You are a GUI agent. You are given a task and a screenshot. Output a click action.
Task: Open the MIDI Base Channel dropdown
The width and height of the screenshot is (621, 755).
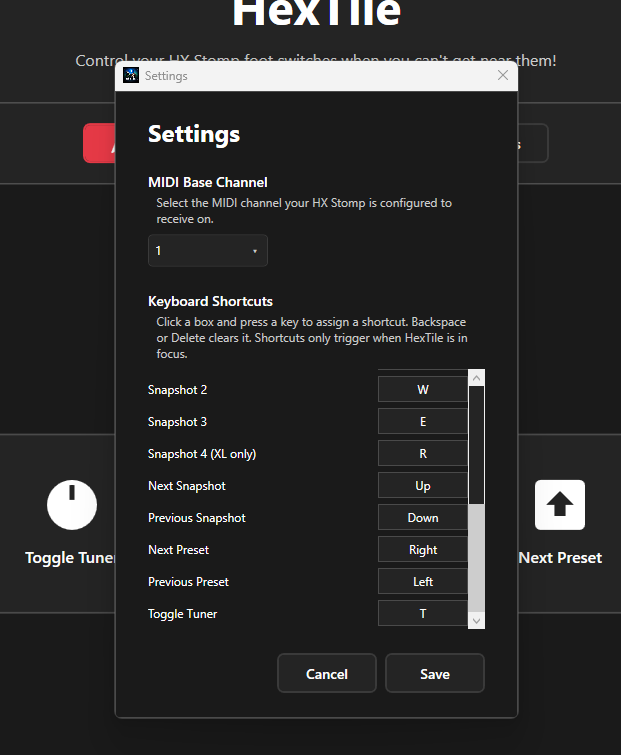(x=208, y=250)
